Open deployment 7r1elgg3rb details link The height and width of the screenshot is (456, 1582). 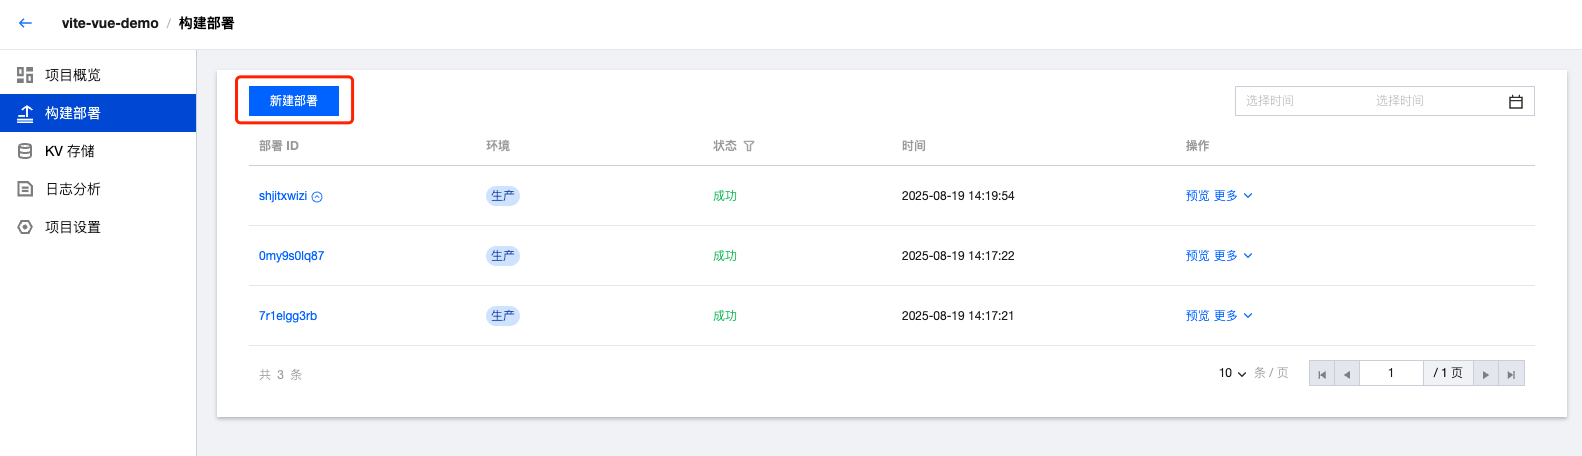tap(288, 316)
